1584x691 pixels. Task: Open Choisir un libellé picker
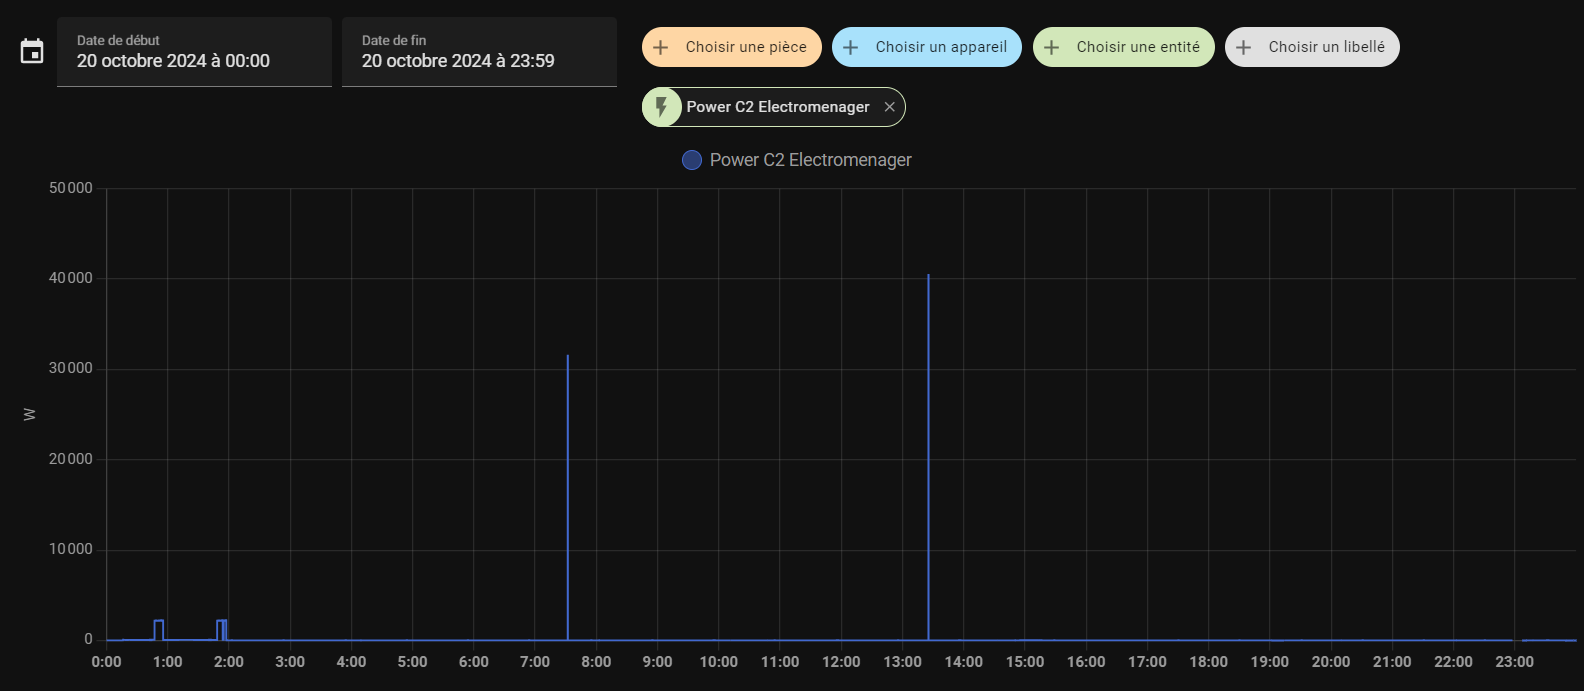click(x=1312, y=47)
